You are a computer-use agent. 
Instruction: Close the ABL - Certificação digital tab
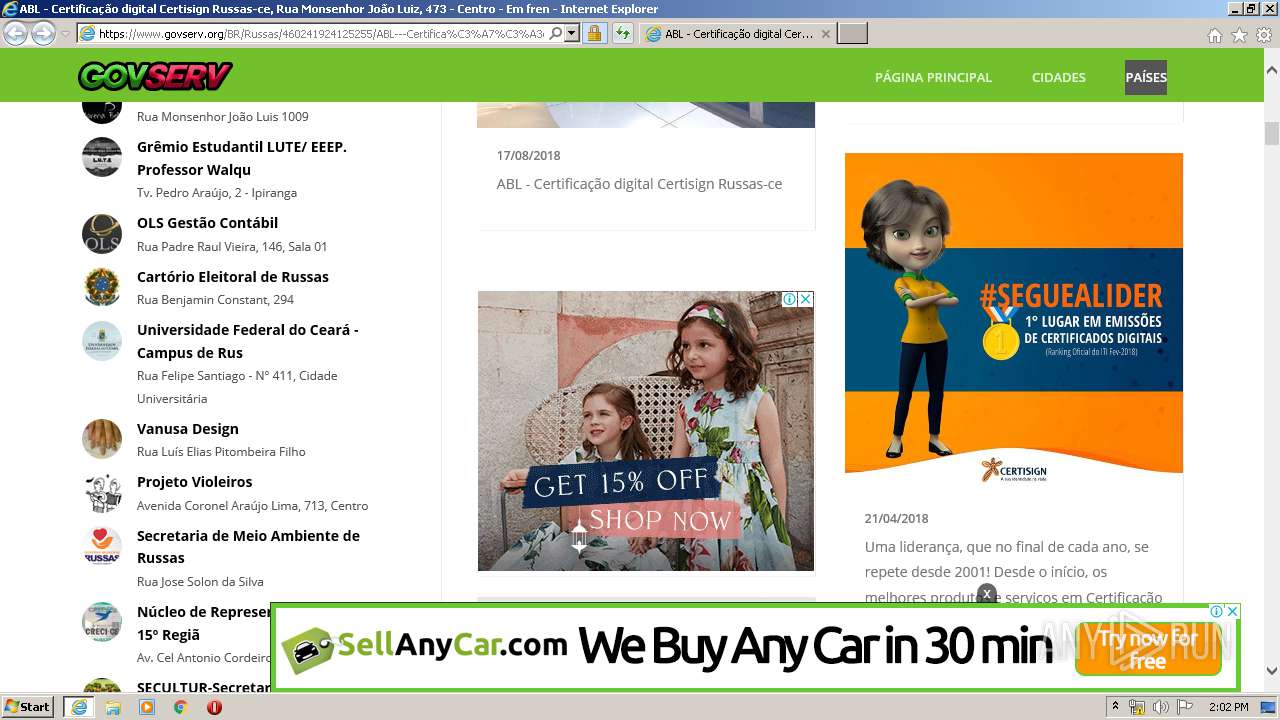[x=826, y=33]
